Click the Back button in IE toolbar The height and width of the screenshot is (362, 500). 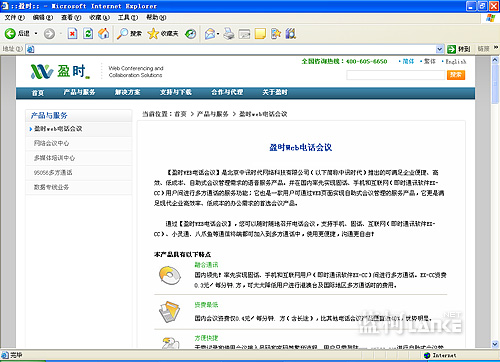tap(17, 33)
